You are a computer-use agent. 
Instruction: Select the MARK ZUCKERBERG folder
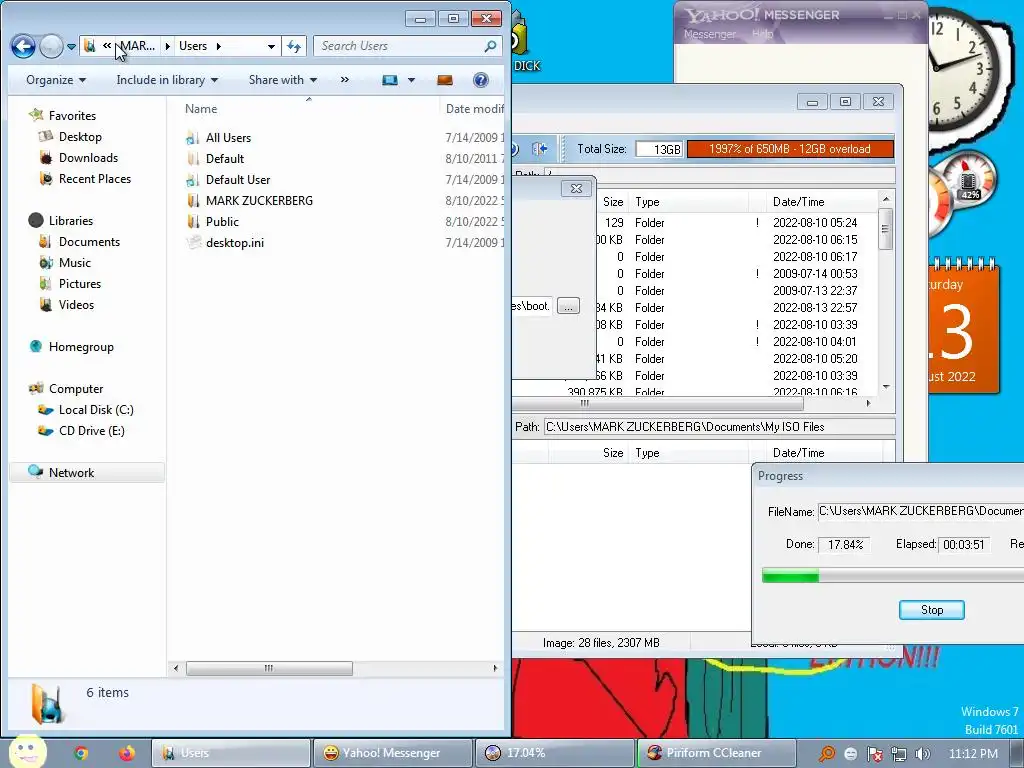click(259, 200)
